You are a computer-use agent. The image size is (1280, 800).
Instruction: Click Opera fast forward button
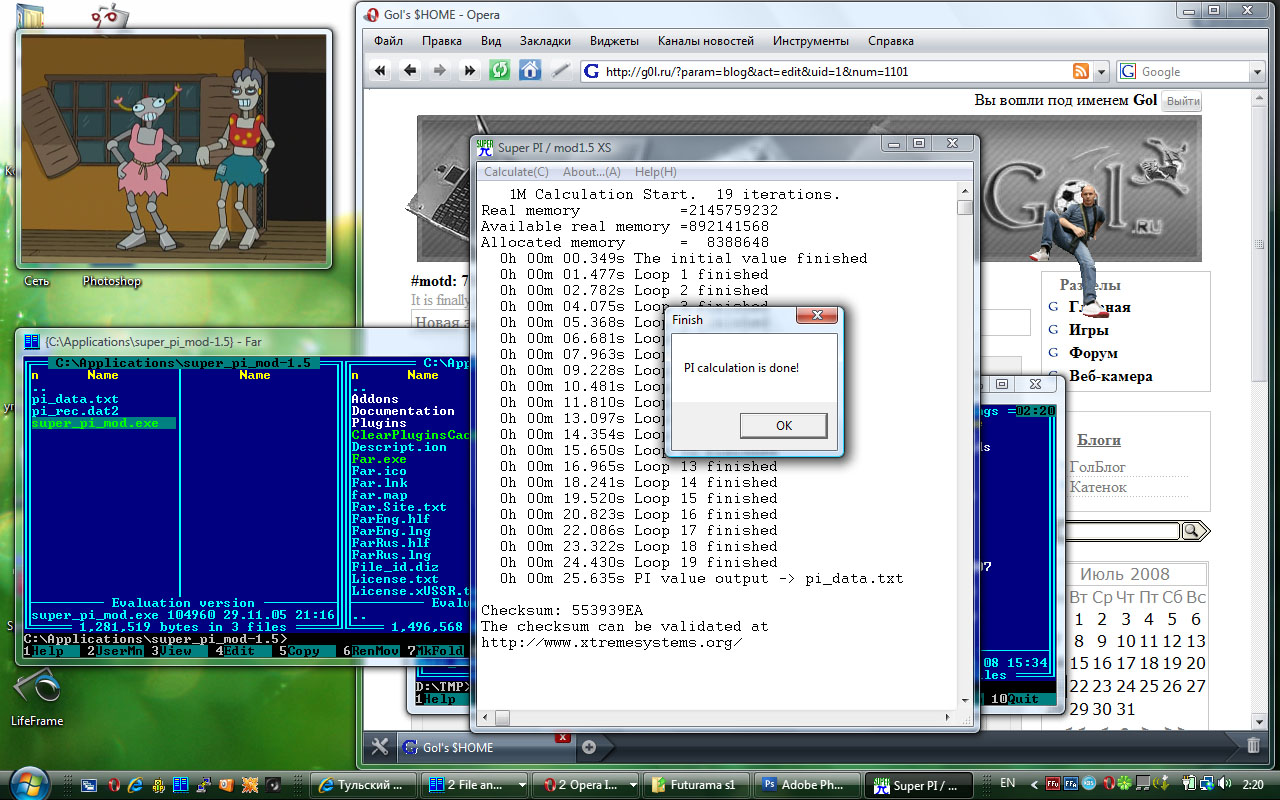pyautogui.click(x=469, y=71)
